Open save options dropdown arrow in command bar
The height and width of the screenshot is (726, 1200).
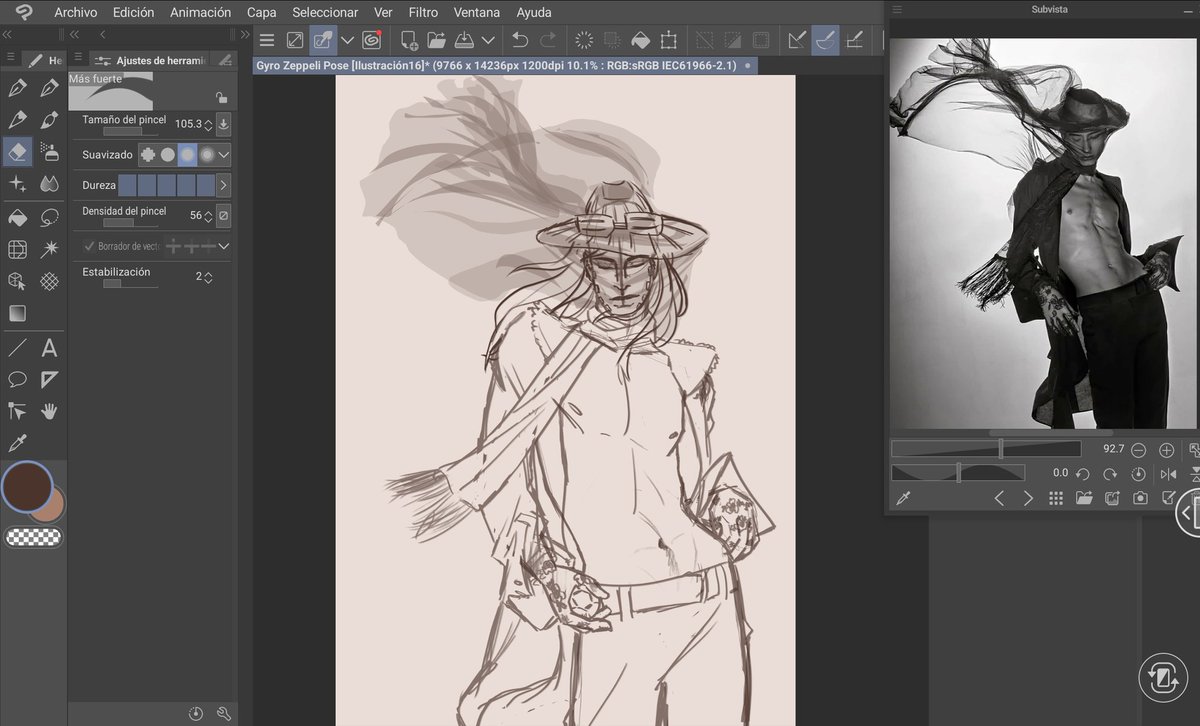[x=488, y=40]
